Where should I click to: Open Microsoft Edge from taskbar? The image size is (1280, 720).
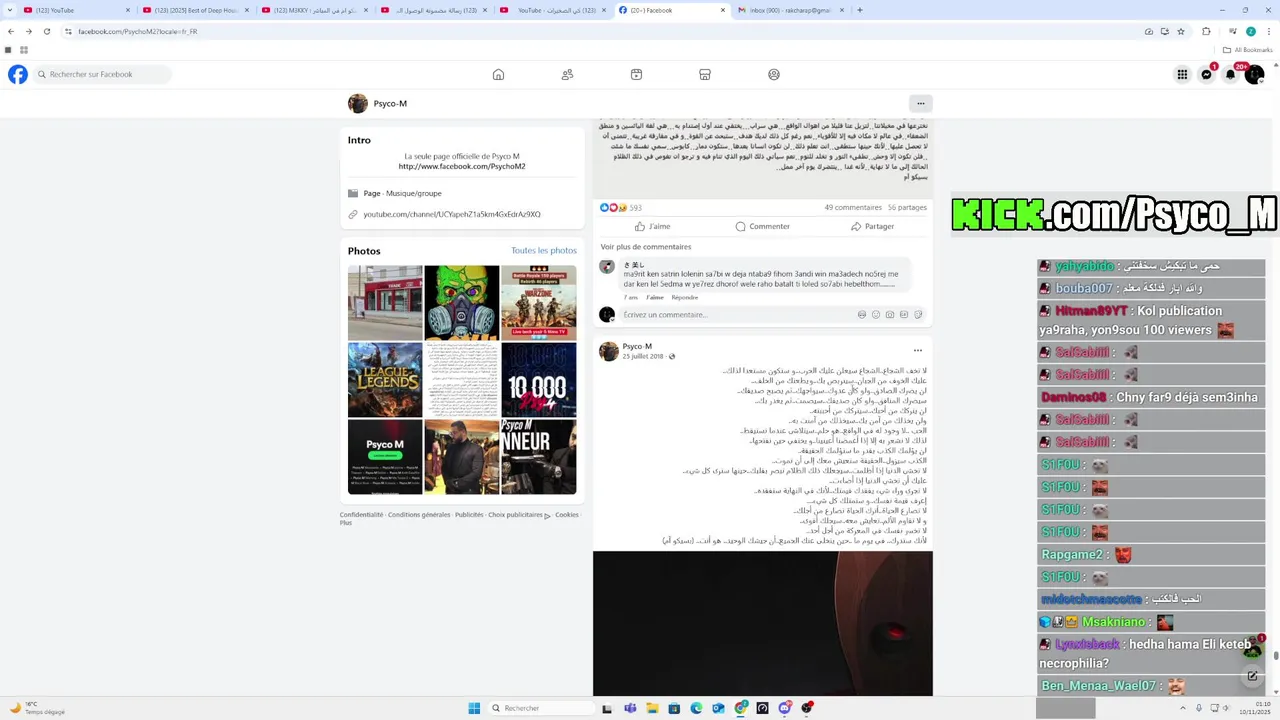pos(696,708)
